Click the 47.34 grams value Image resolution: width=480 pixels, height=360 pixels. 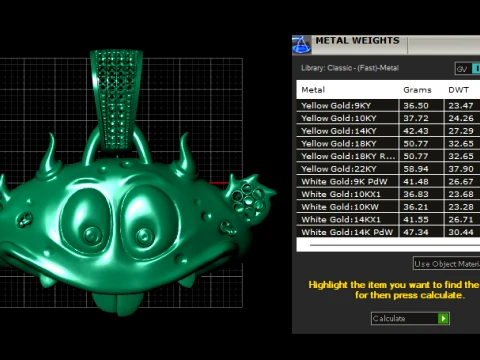coord(416,232)
